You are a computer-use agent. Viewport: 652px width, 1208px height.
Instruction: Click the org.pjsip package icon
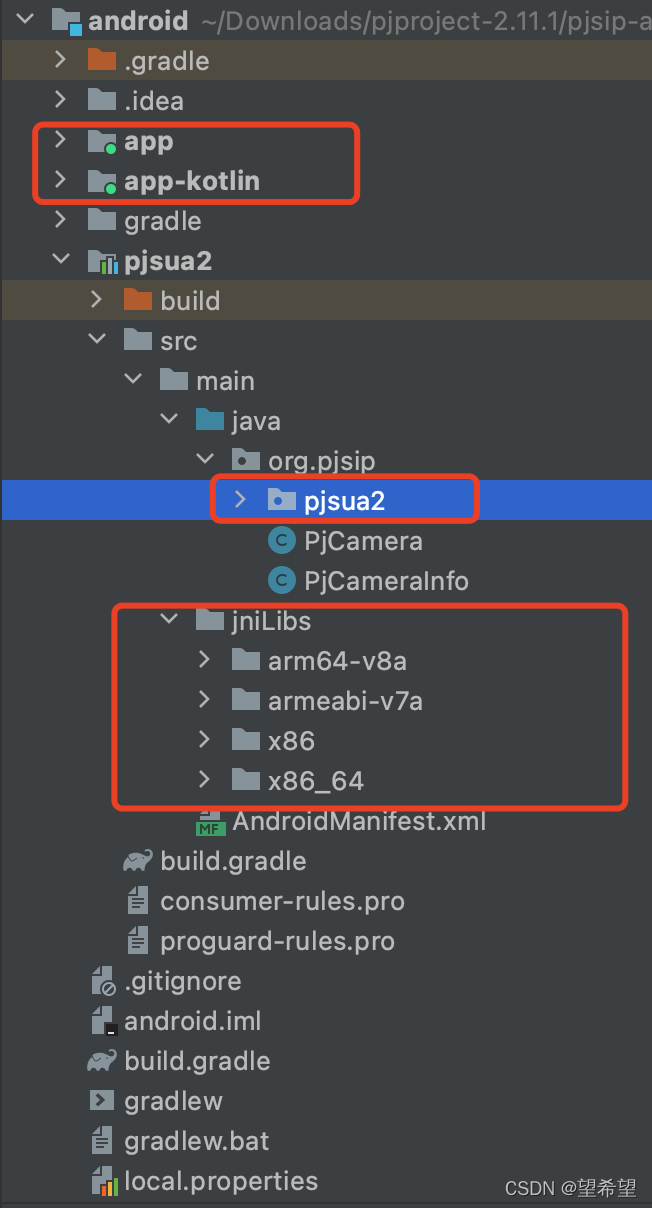245,460
